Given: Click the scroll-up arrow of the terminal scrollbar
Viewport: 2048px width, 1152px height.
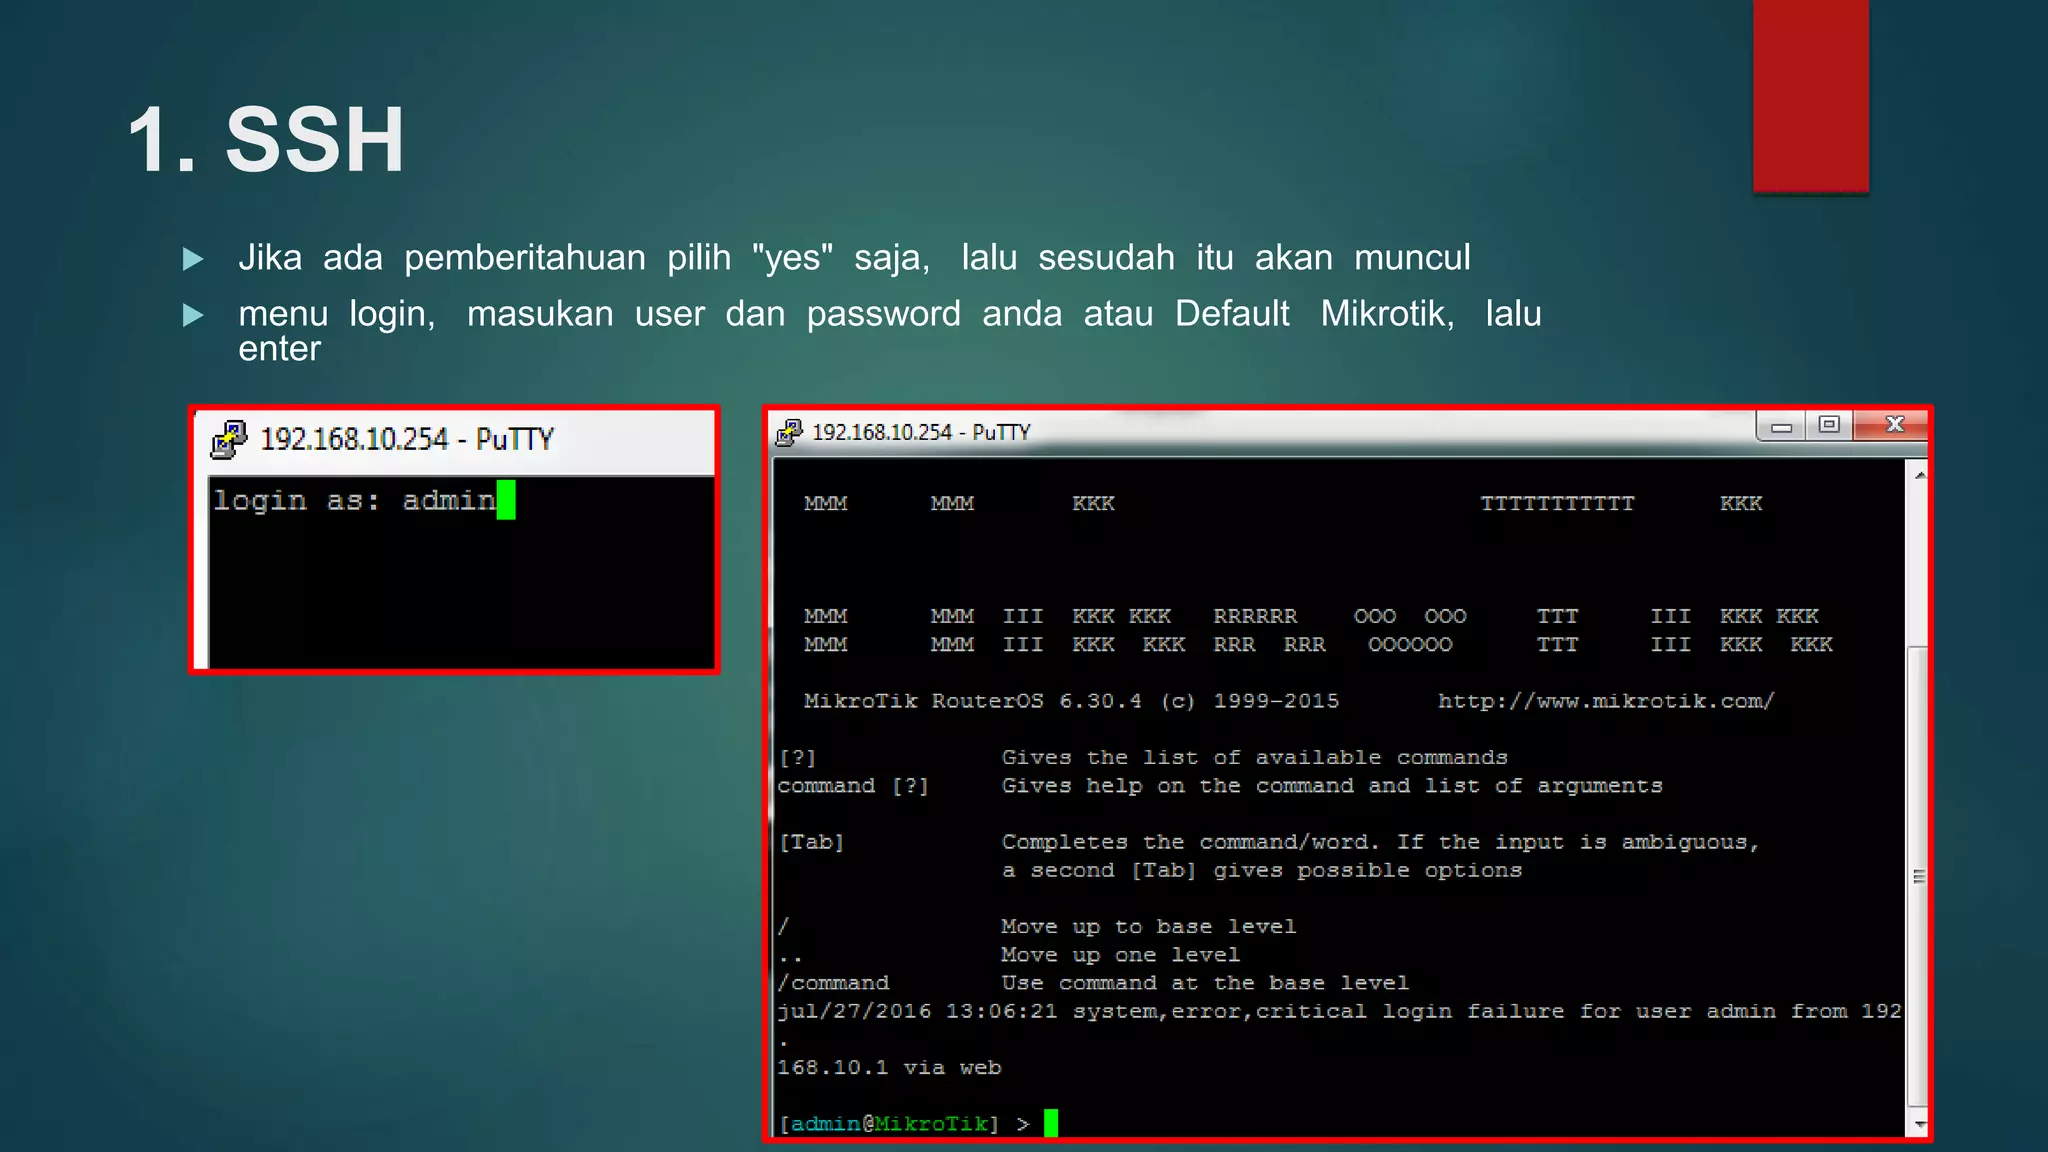Looking at the screenshot, I should (x=1919, y=475).
